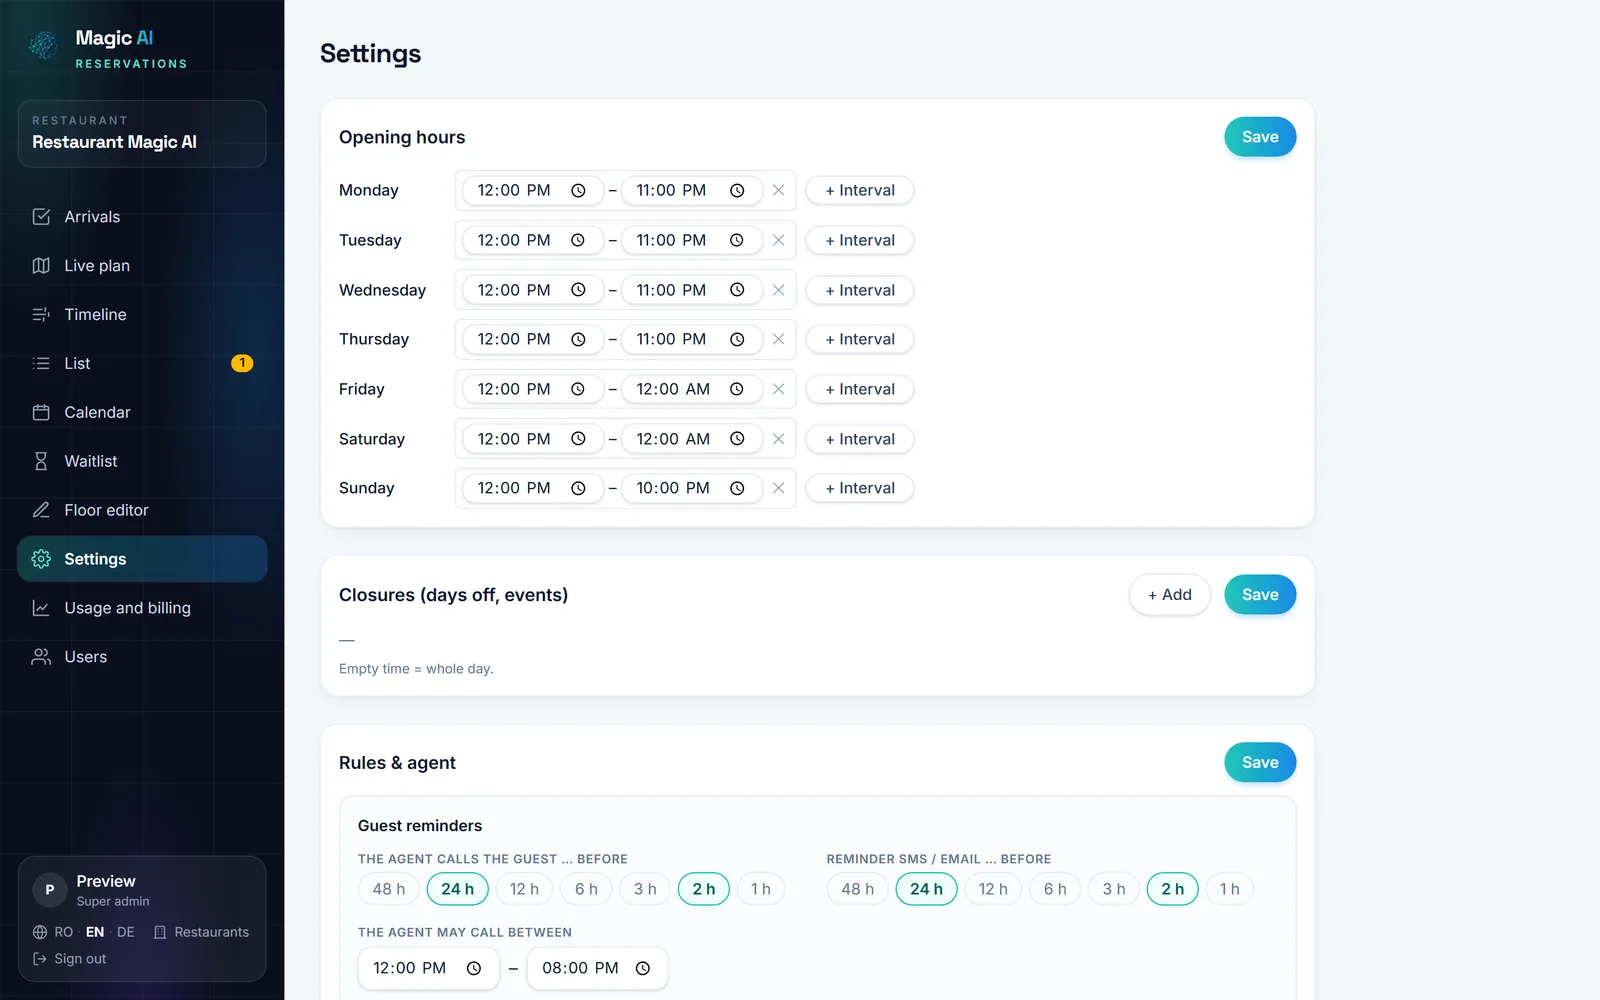Screen dimensions: 1600x1000
Task: Toggle the 48 h agent call reminder
Action: (x=389, y=889)
